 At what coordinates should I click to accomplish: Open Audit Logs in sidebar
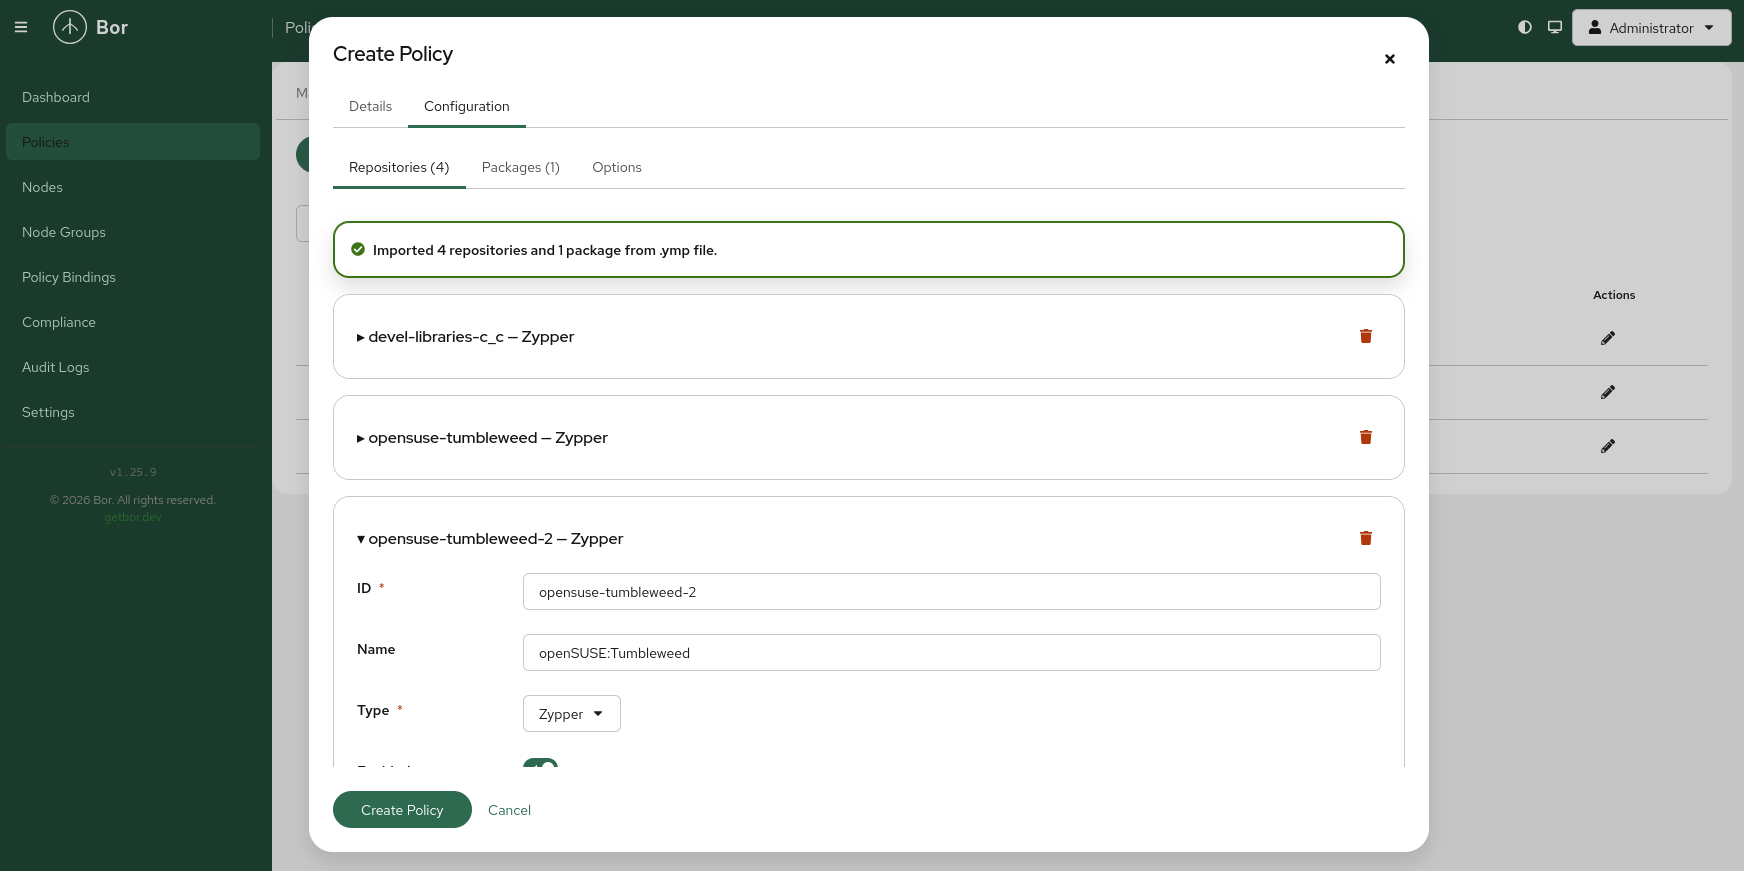[x=133, y=367]
